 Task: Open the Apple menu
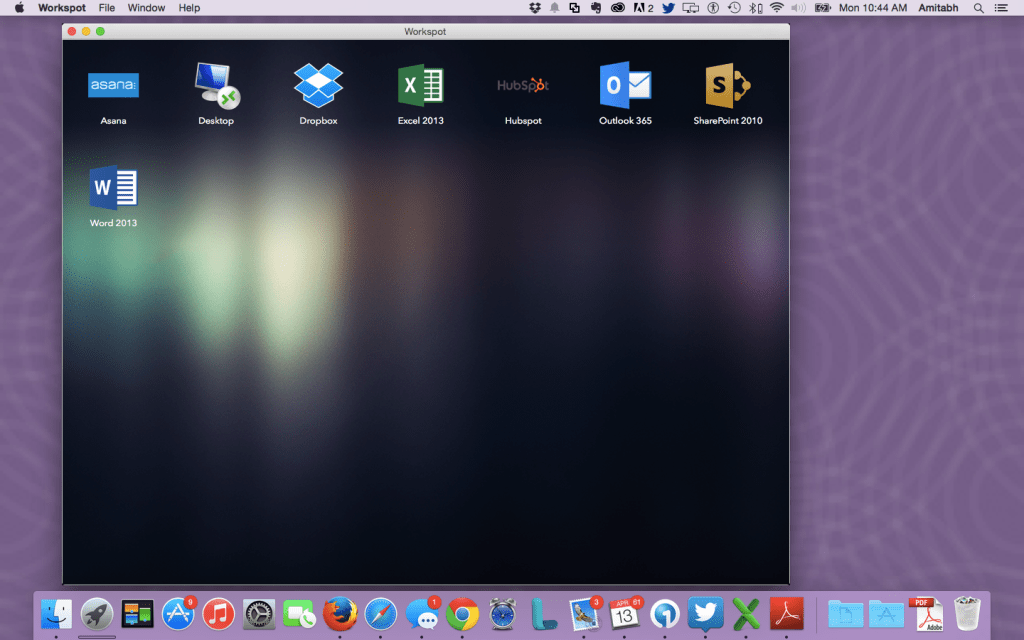point(19,8)
